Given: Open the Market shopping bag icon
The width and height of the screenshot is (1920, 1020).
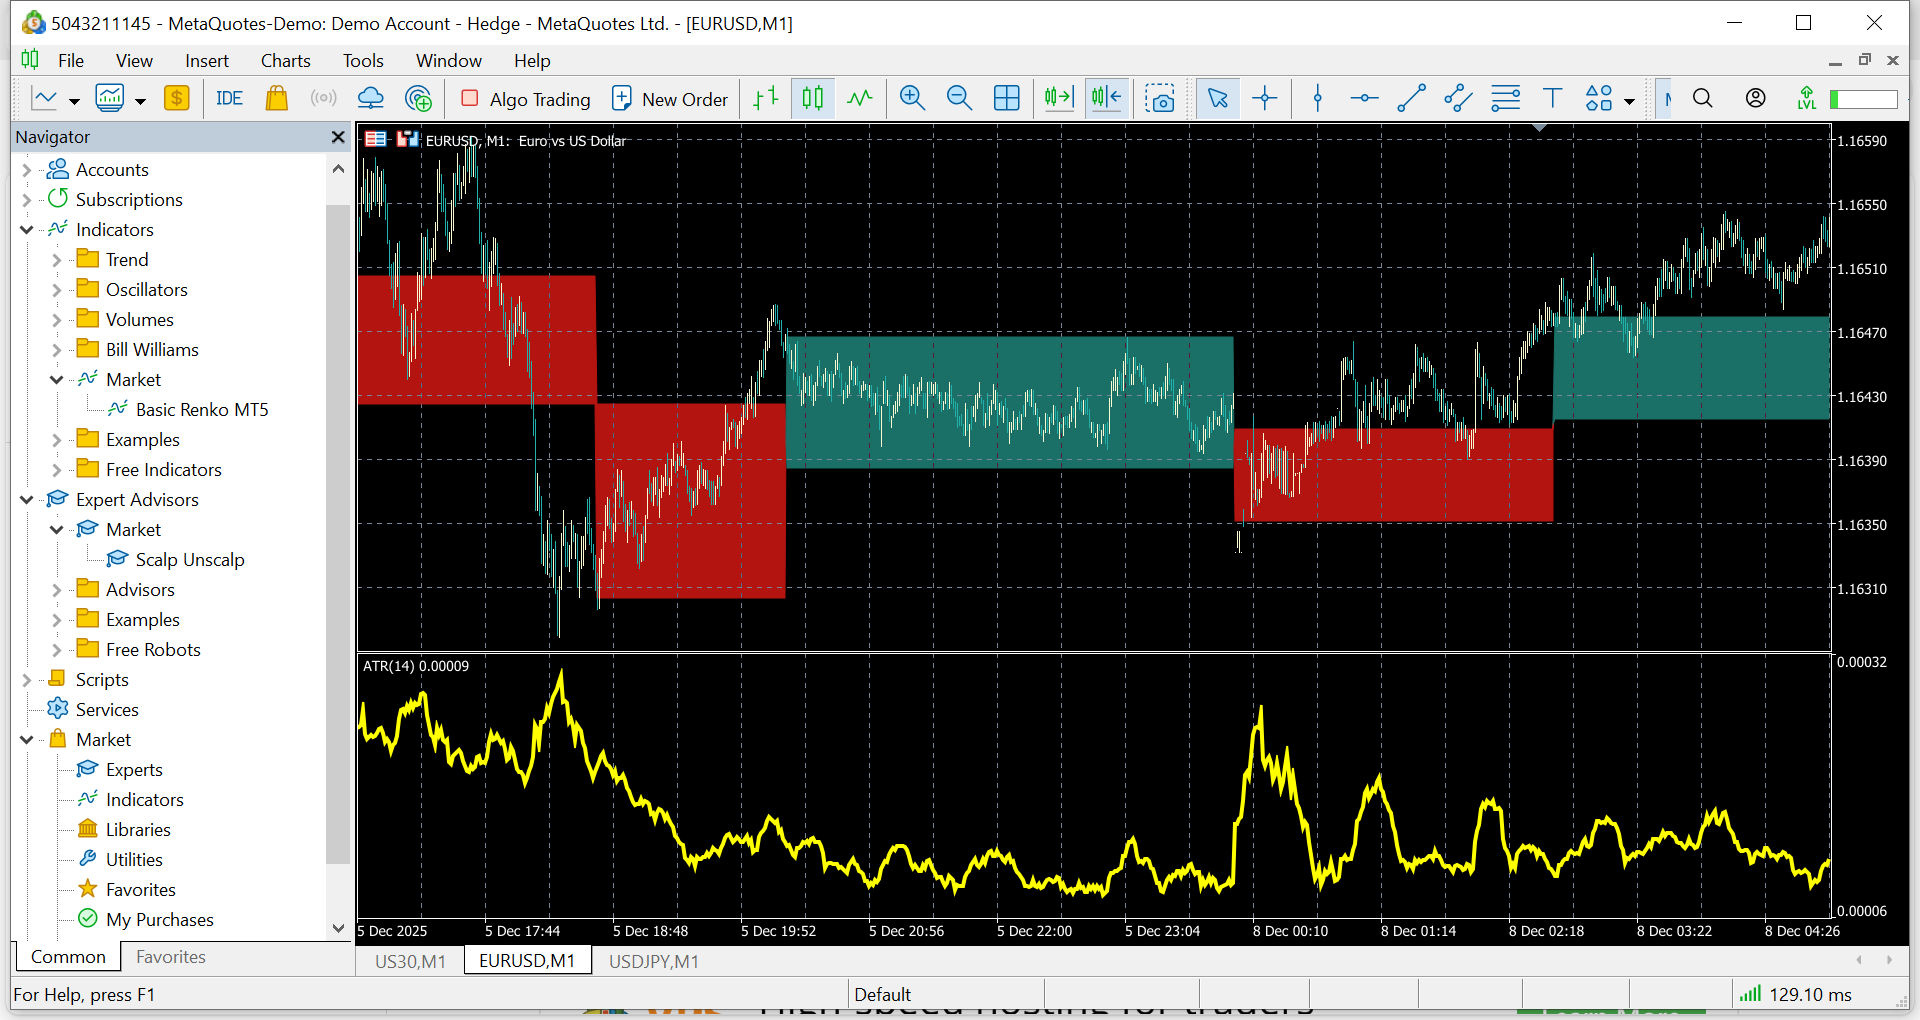Looking at the screenshot, I should (277, 98).
